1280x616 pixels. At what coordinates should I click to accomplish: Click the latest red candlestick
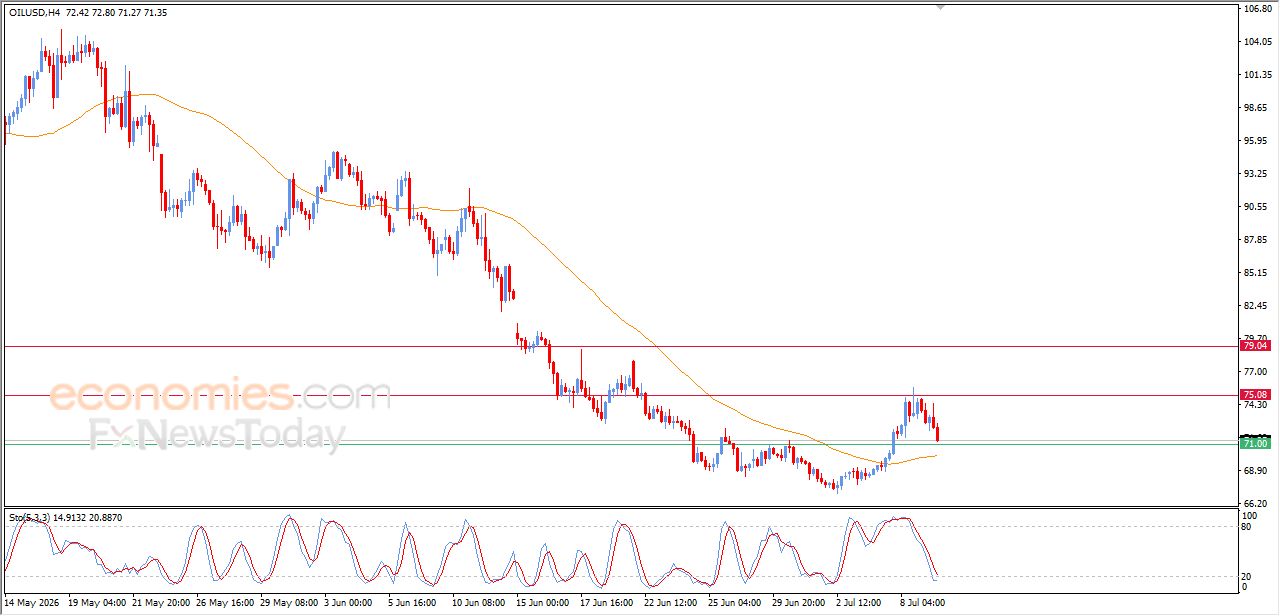[x=937, y=432]
